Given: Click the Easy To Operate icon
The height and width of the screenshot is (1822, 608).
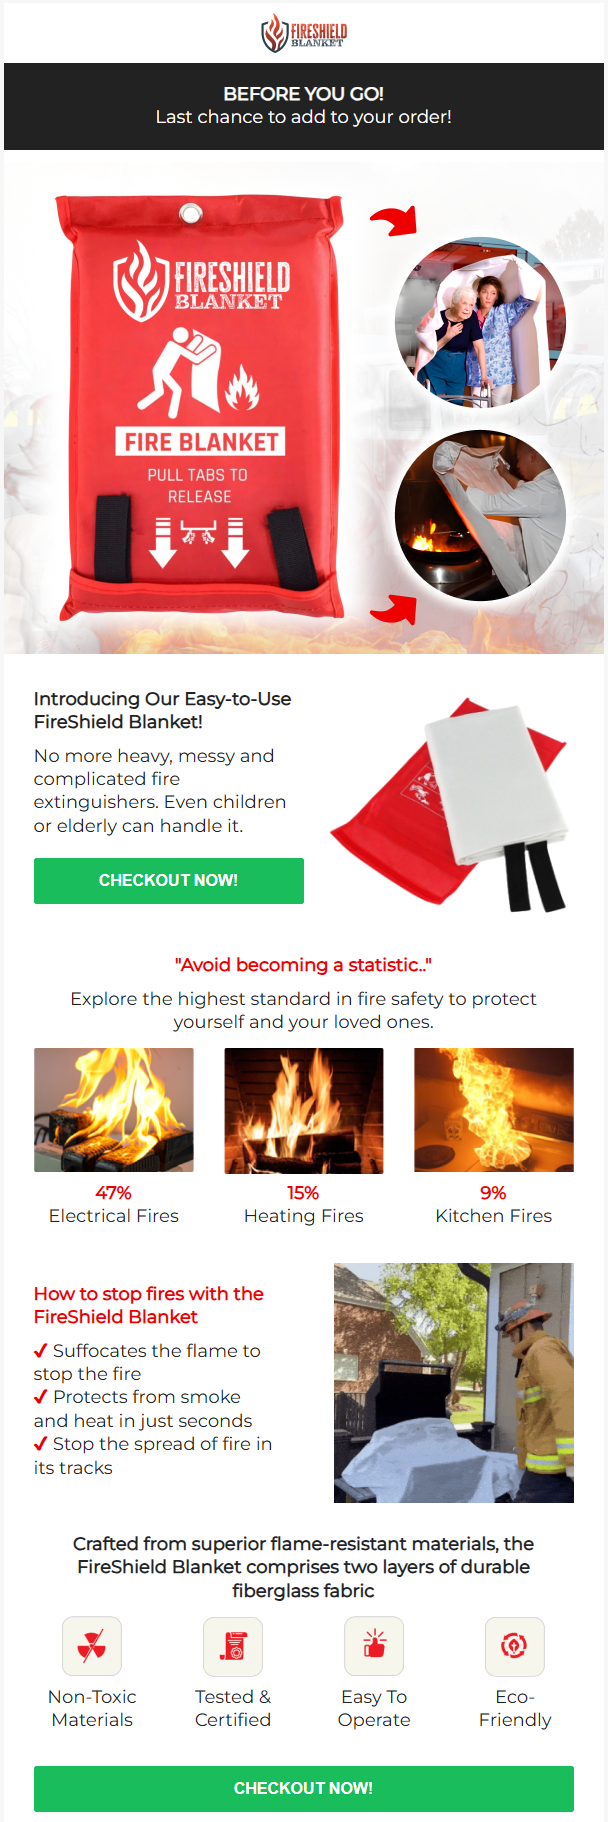Looking at the screenshot, I should point(374,1646).
